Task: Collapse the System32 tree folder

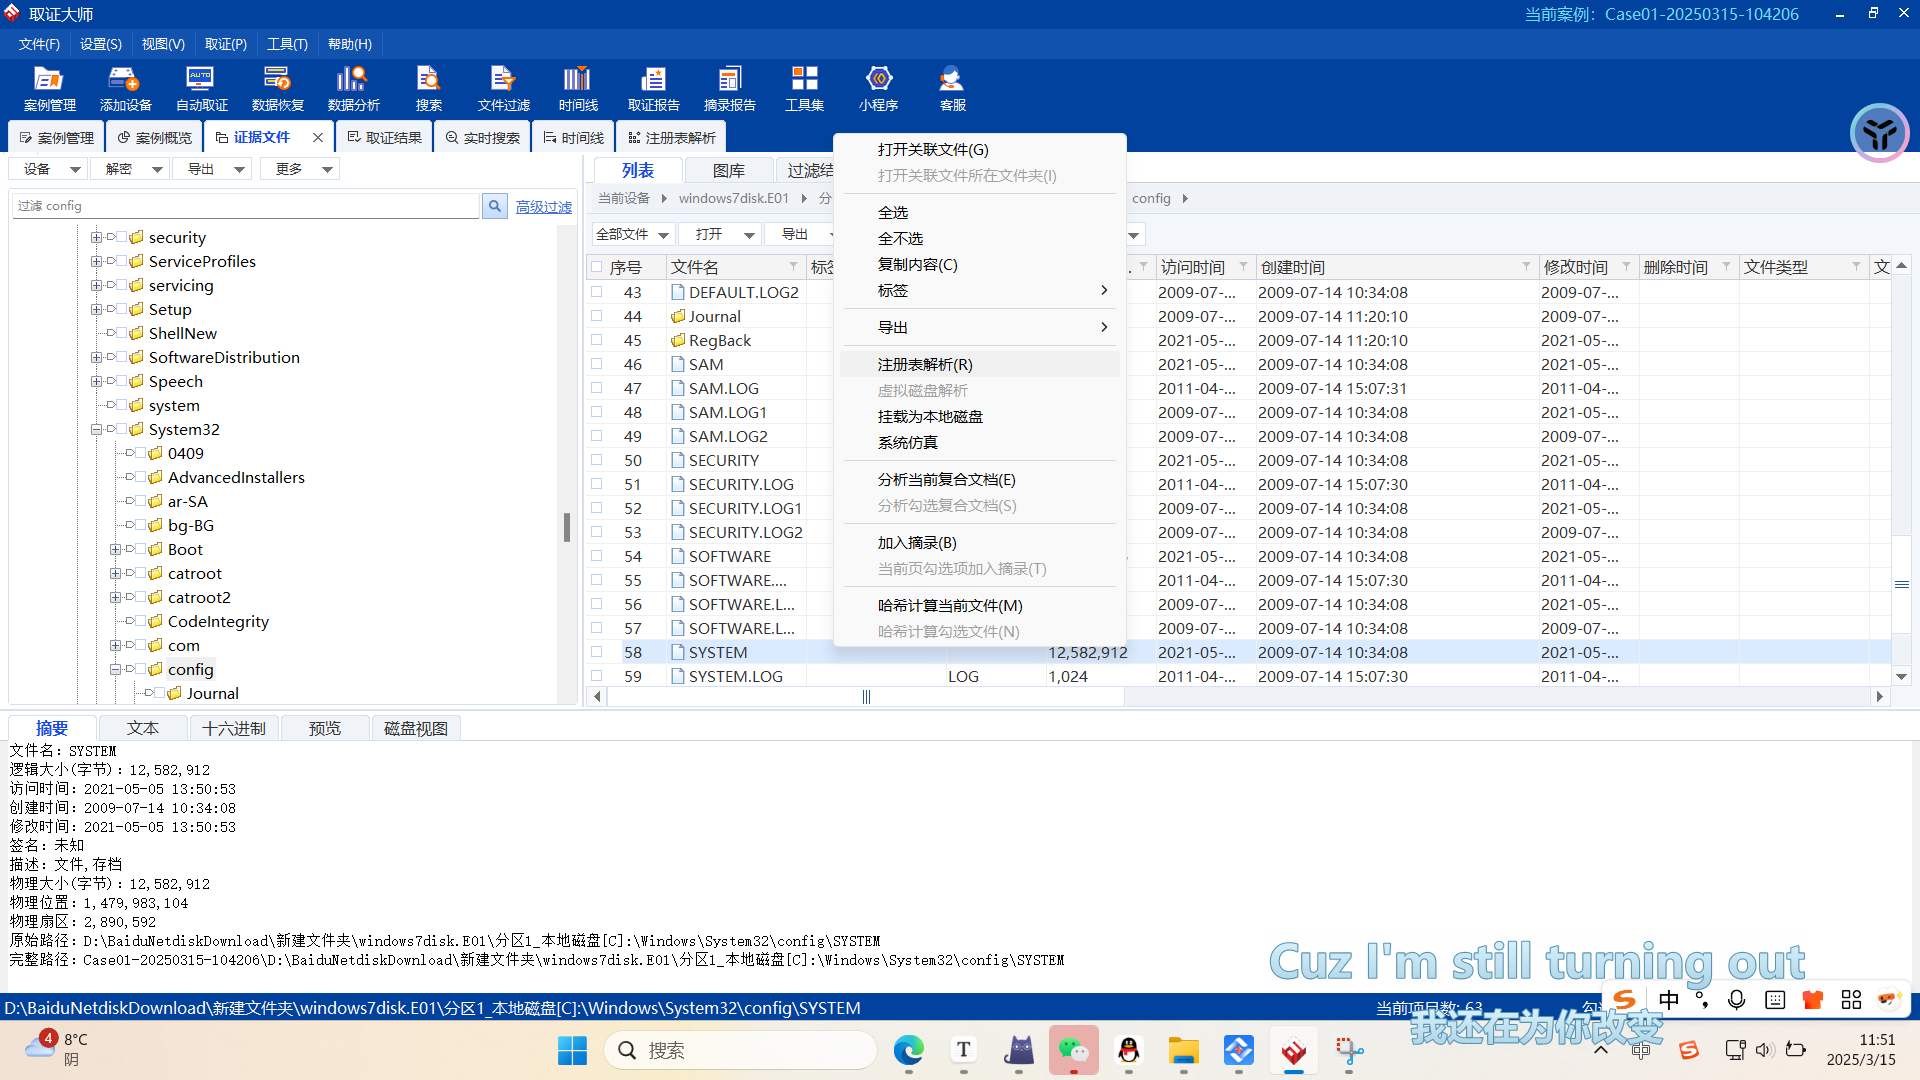Action: coord(97,430)
